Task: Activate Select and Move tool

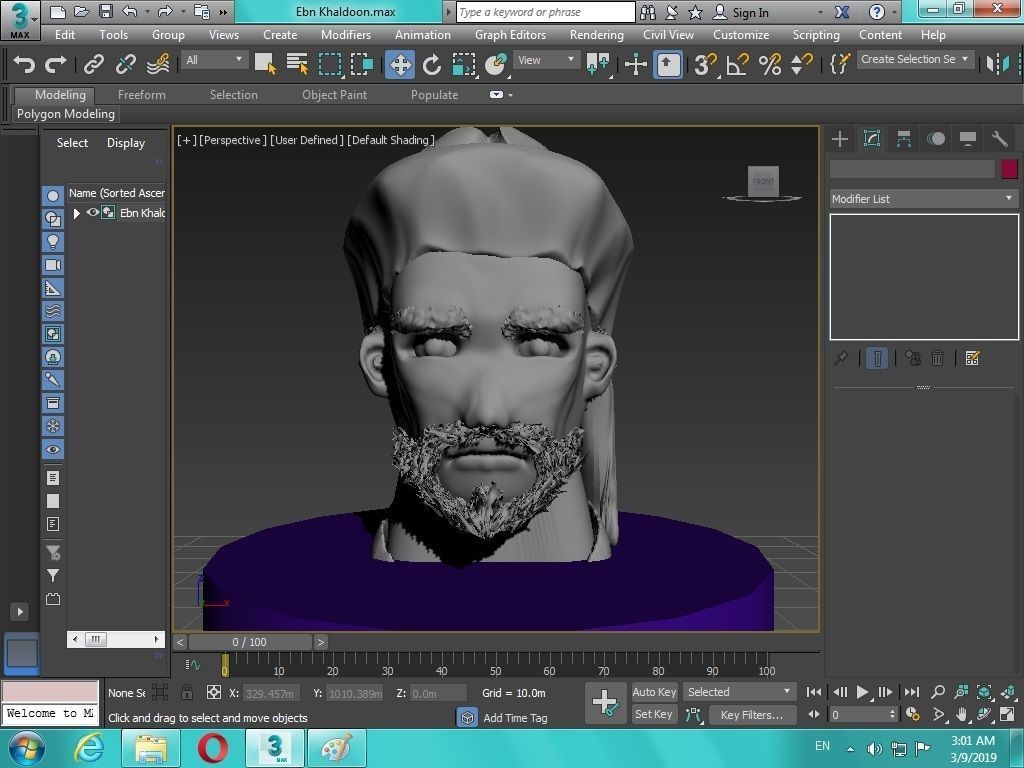Action: [400, 64]
